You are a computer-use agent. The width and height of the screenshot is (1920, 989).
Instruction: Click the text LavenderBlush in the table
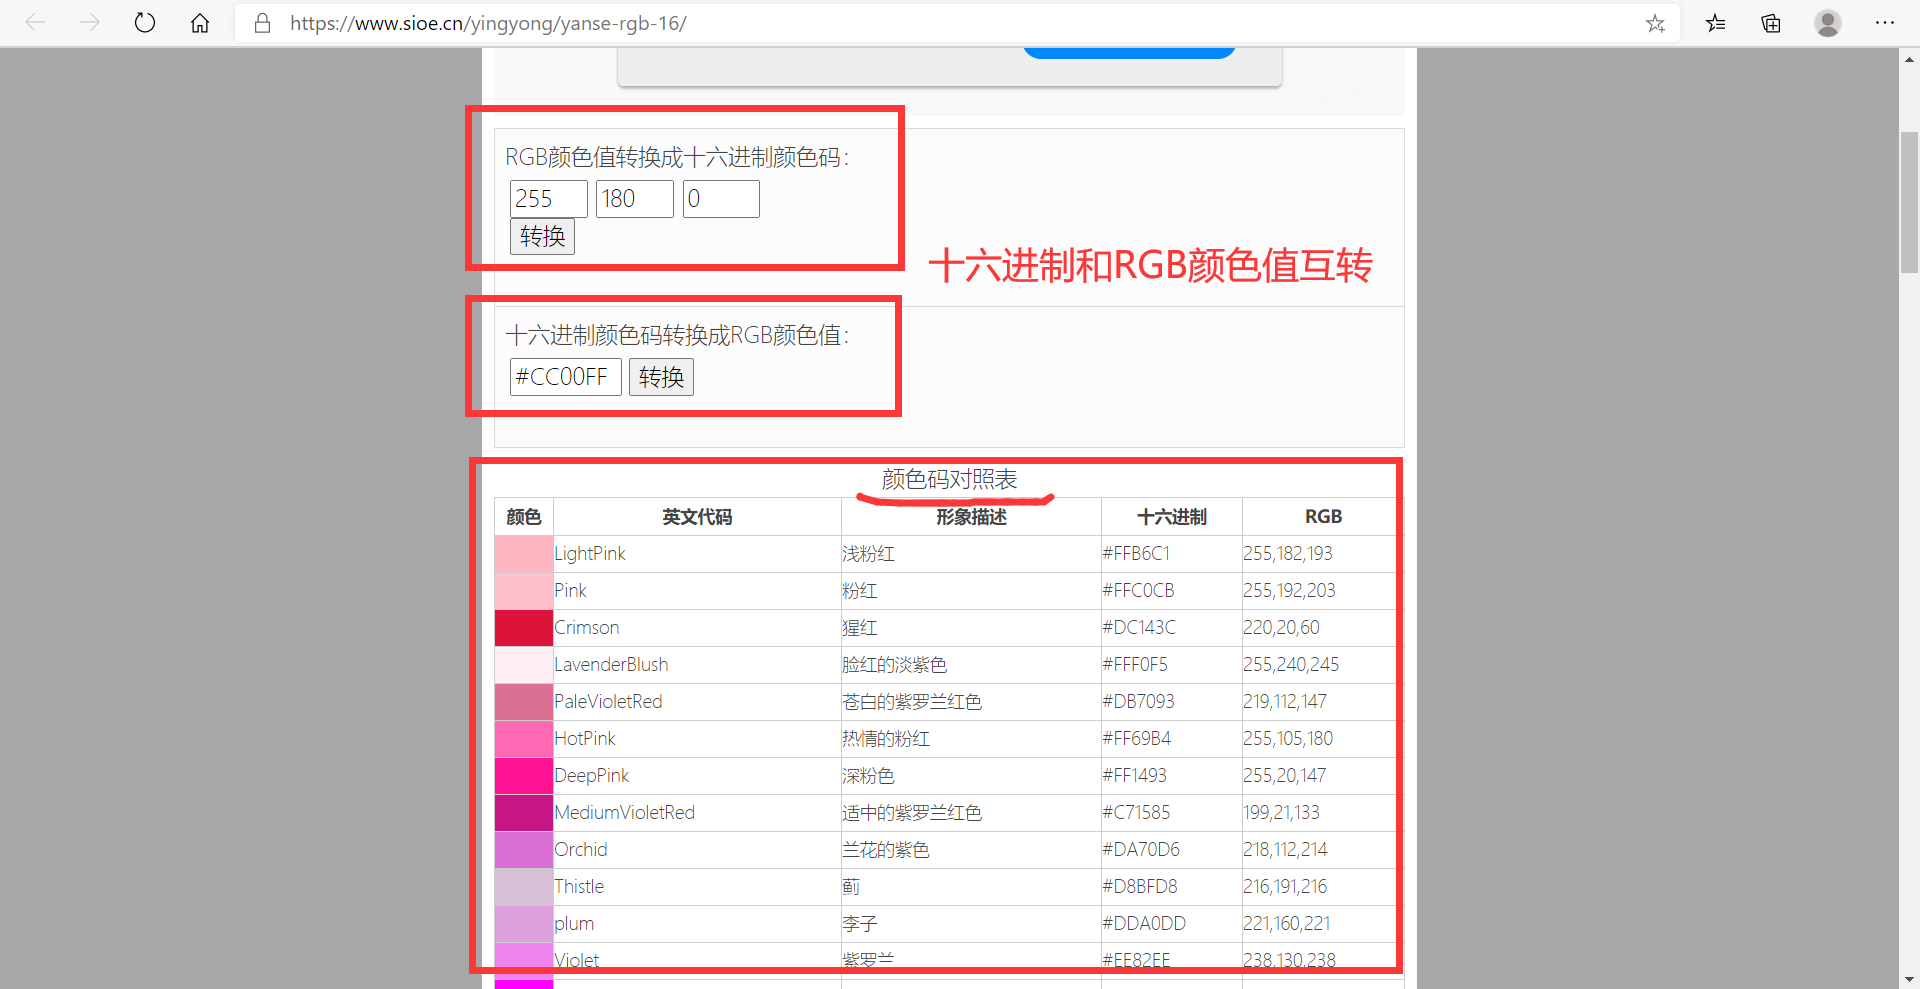611,665
